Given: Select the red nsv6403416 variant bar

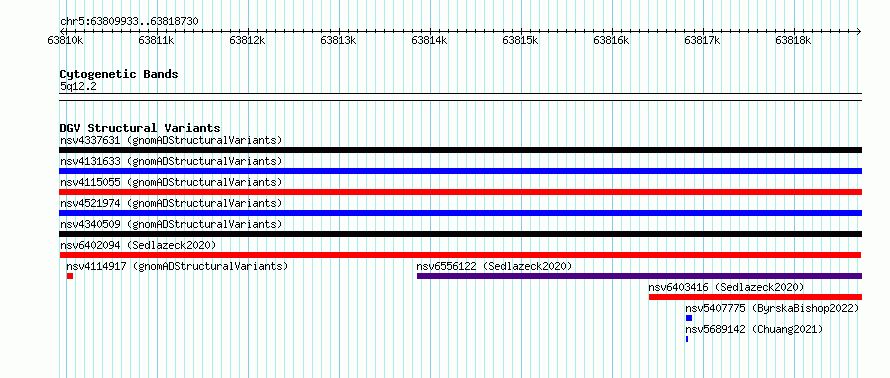Looking at the screenshot, I should click(x=755, y=297).
